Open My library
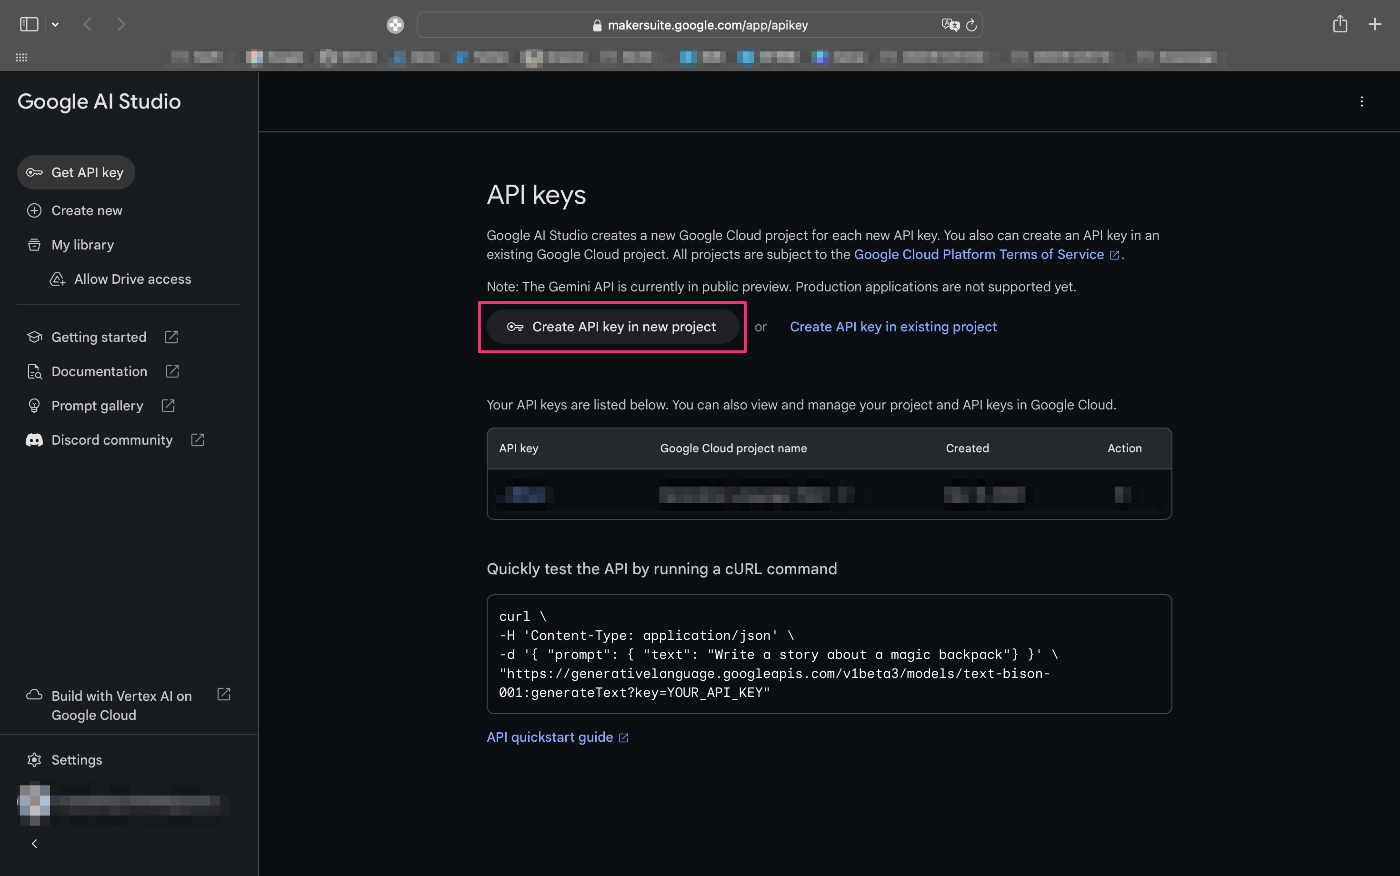Image resolution: width=1400 pixels, height=876 pixels. (x=83, y=245)
